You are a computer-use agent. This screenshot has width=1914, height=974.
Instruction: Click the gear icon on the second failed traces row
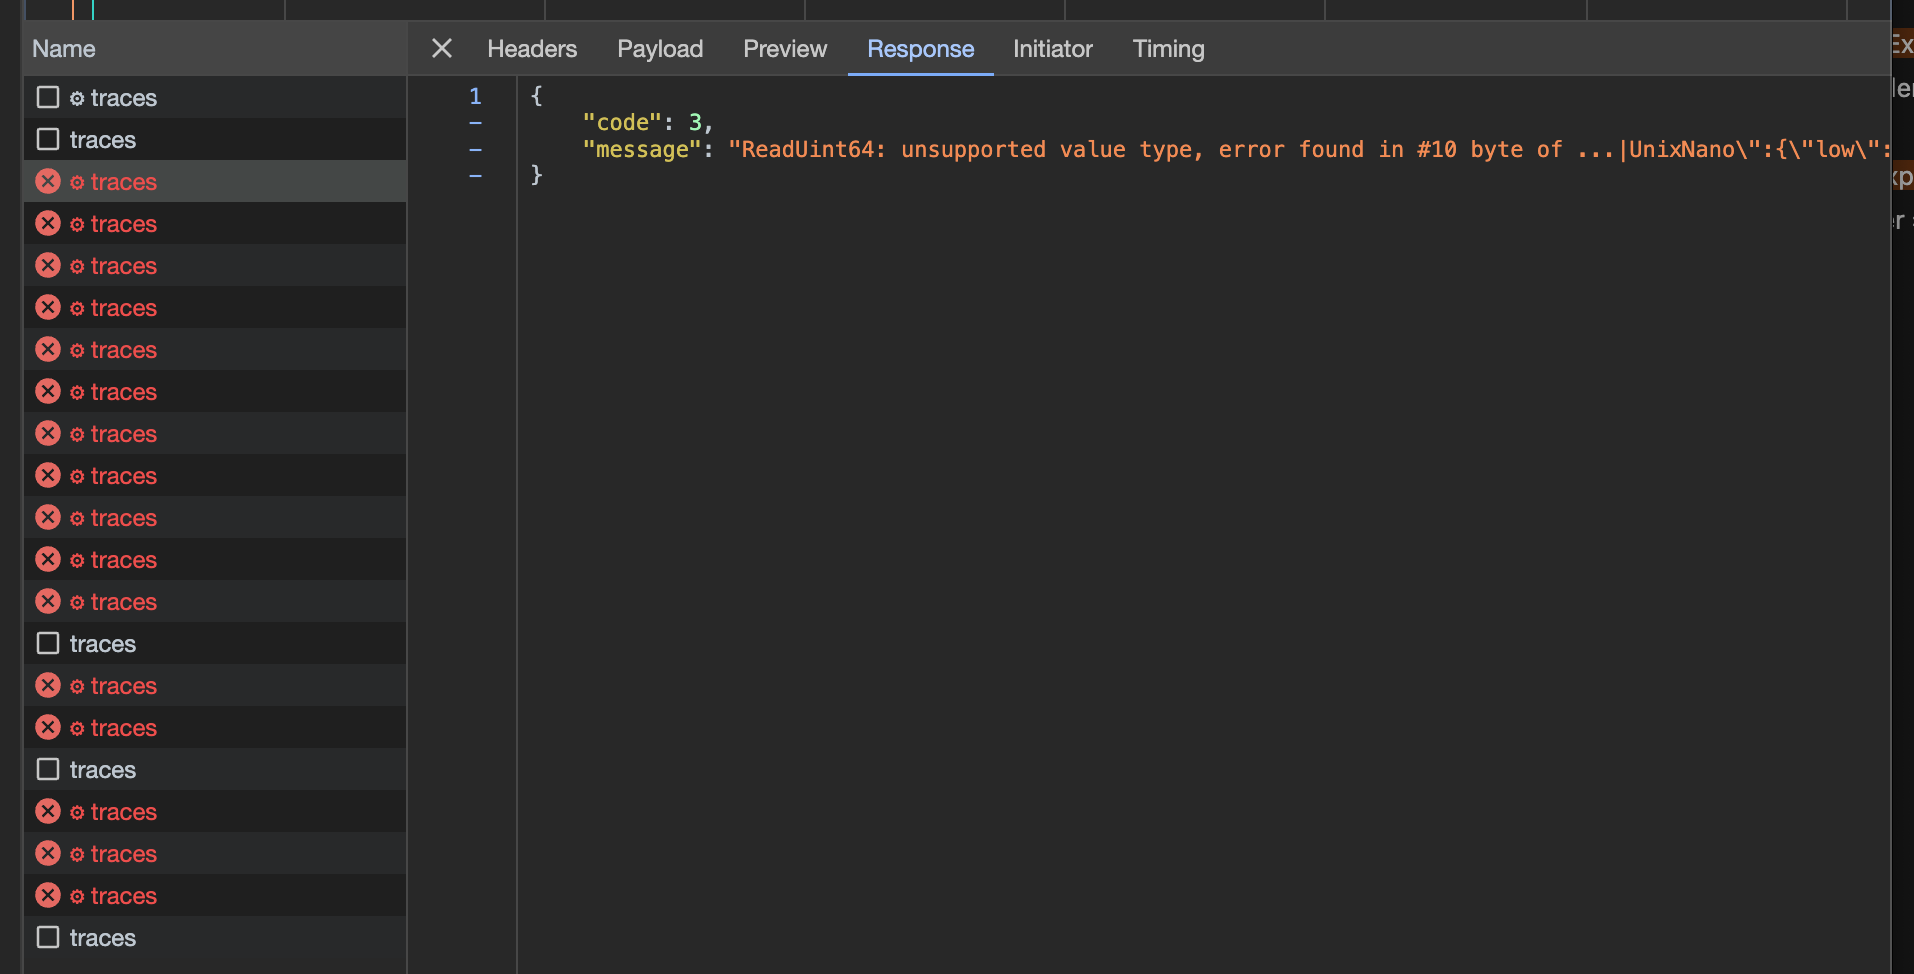76,223
